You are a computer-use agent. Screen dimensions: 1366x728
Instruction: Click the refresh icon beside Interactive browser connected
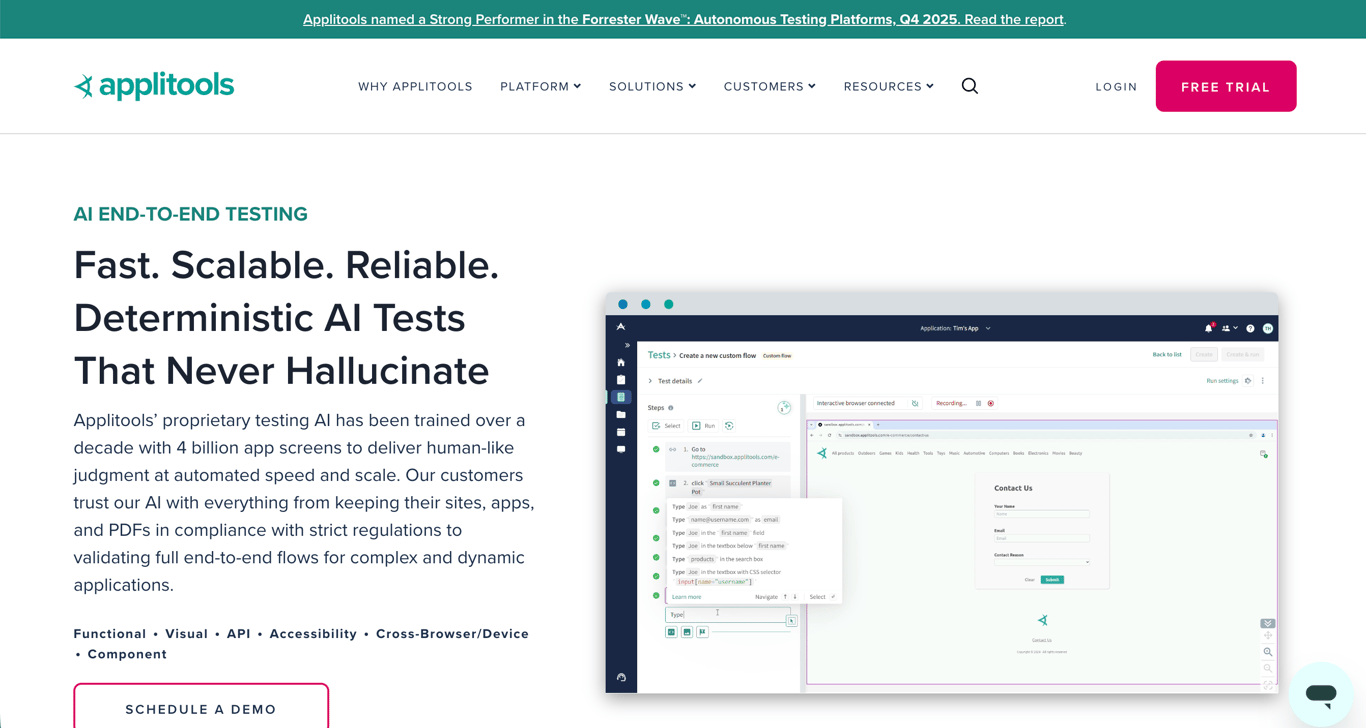point(914,403)
